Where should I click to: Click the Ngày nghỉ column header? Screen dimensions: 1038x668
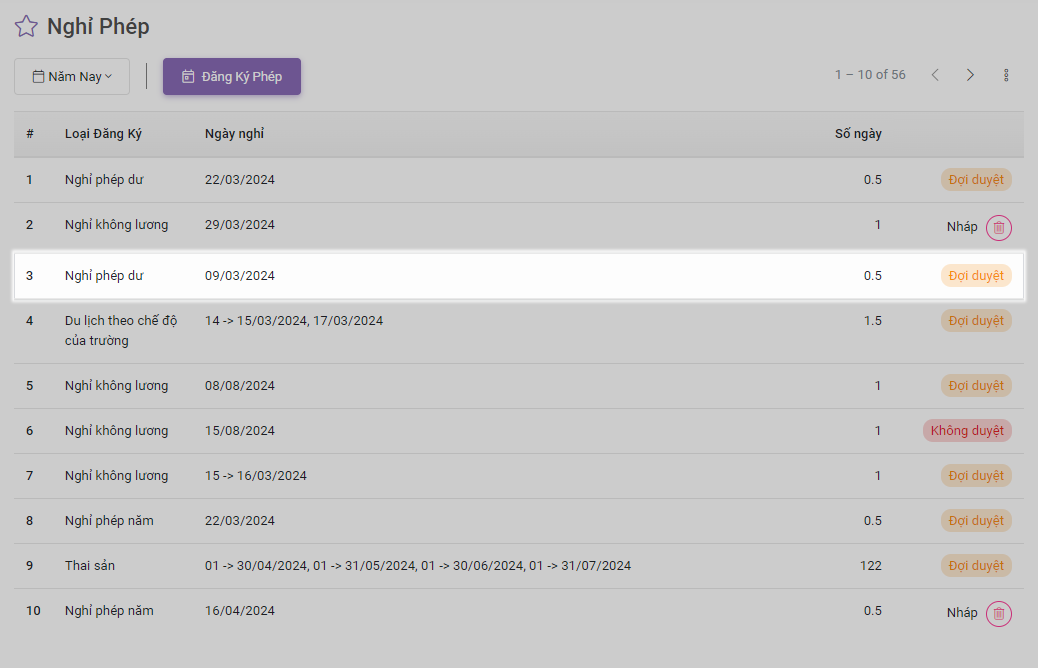click(x=234, y=134)
